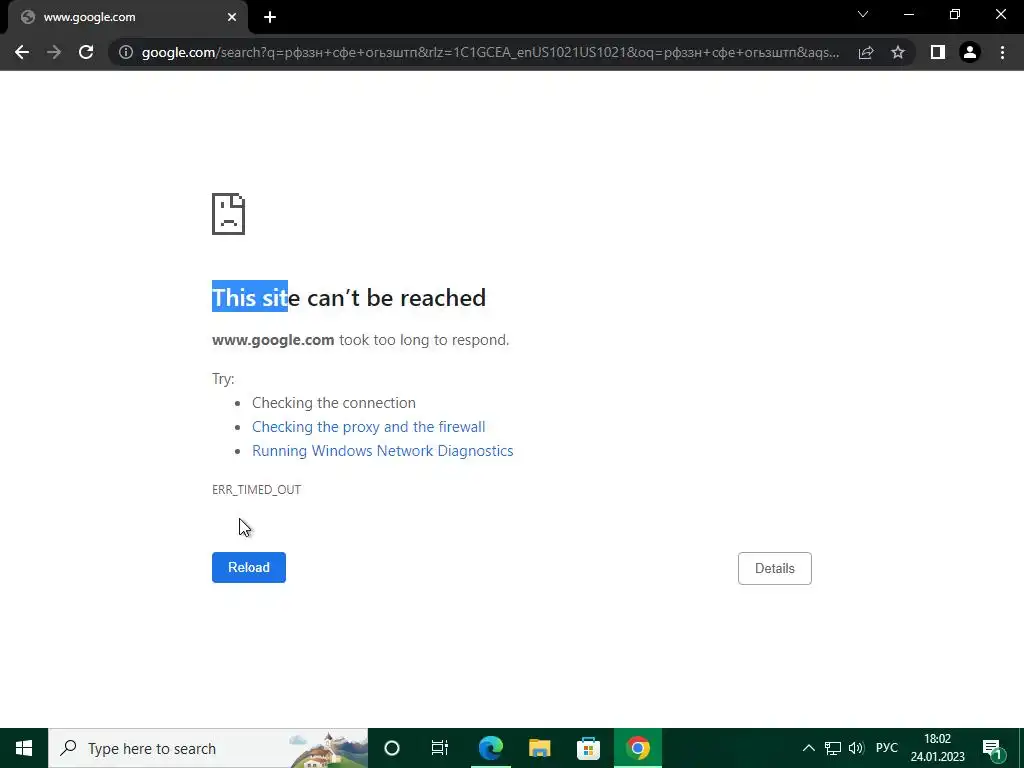Open clock and date 18:02 24.01.2023
Viewport: 1024px width, 768px height.
[938, 748]
